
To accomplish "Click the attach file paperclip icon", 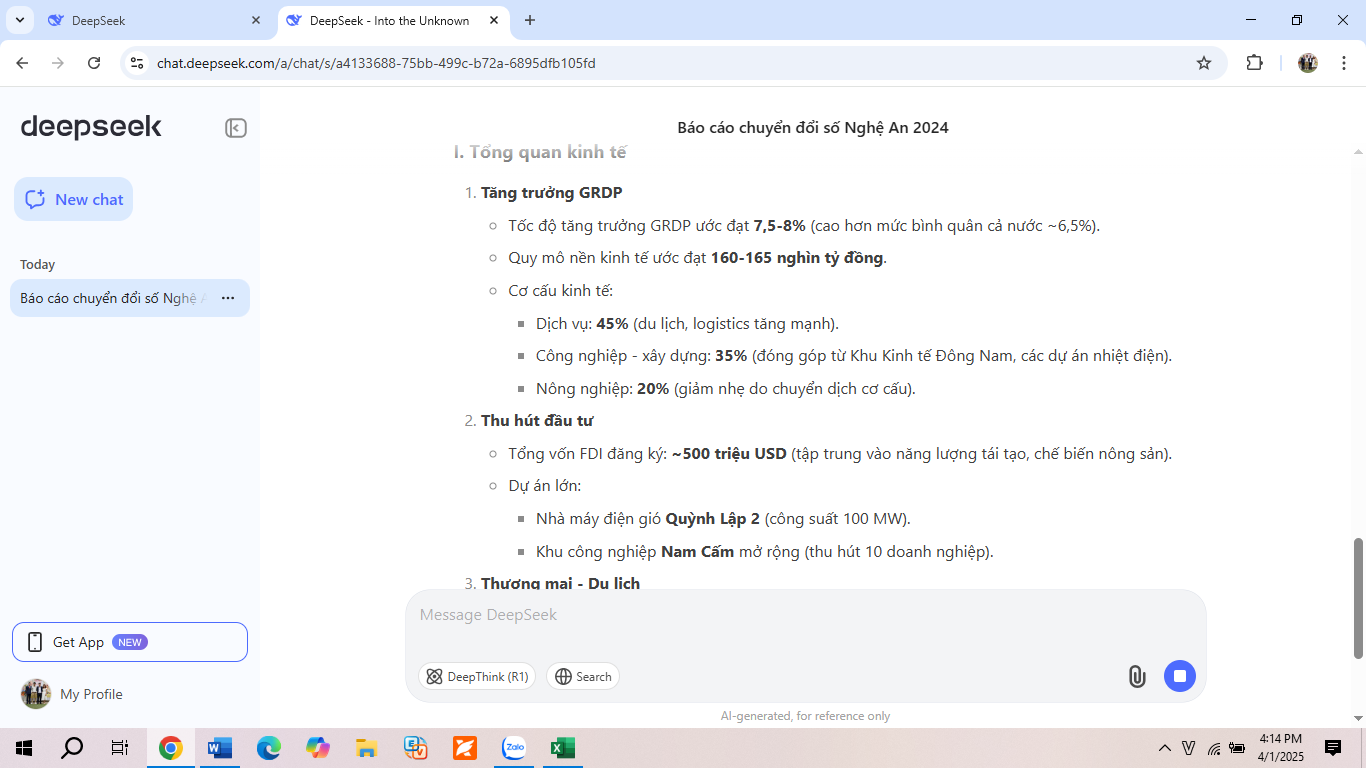I will (x=1136, y=676).
